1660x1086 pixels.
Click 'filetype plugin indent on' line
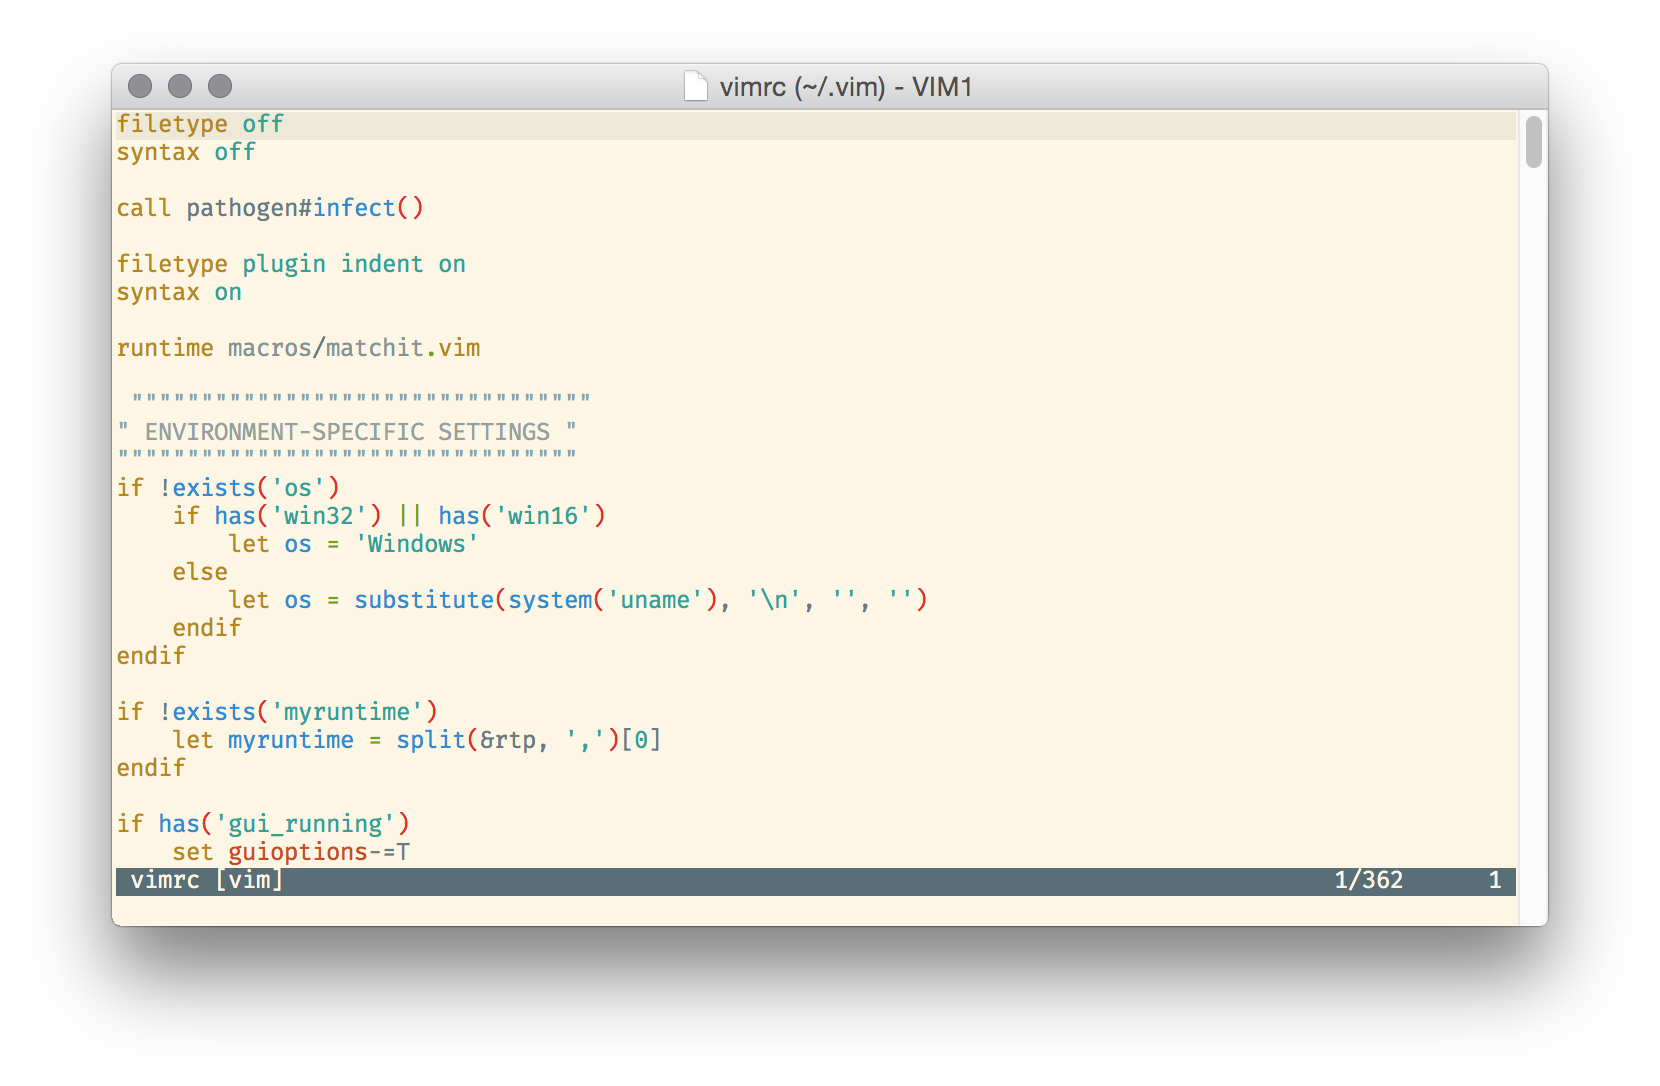click(291, 264)
